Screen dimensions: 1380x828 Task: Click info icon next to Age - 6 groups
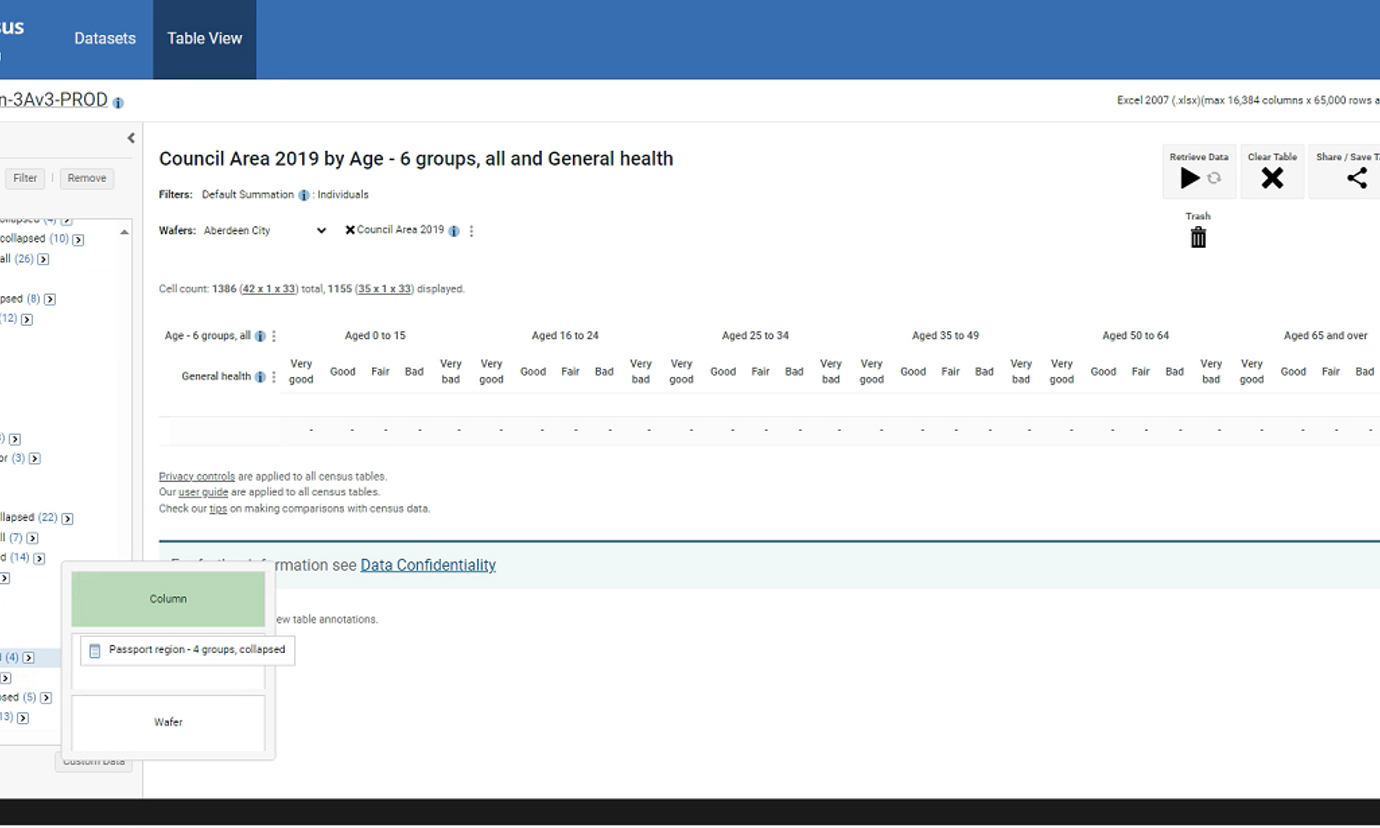[x=260, y=337]
